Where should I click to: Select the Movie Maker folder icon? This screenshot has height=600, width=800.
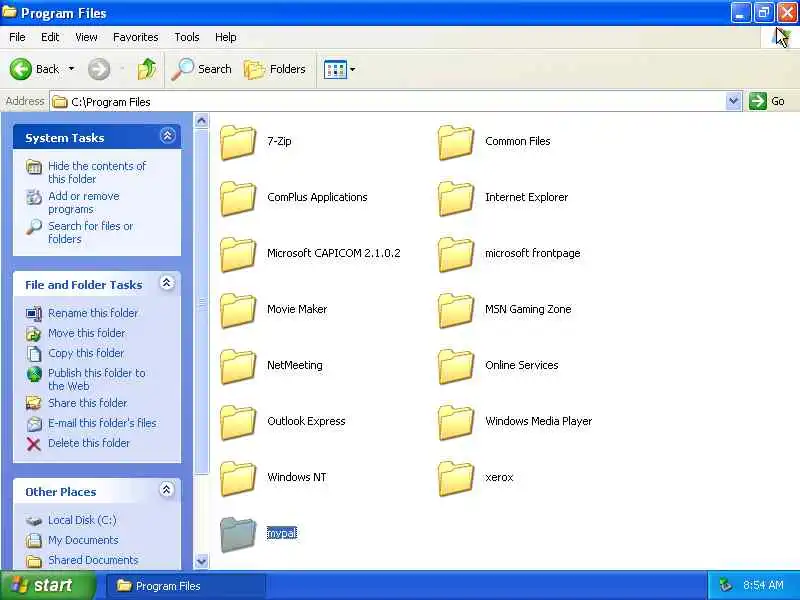click(238, 311)
